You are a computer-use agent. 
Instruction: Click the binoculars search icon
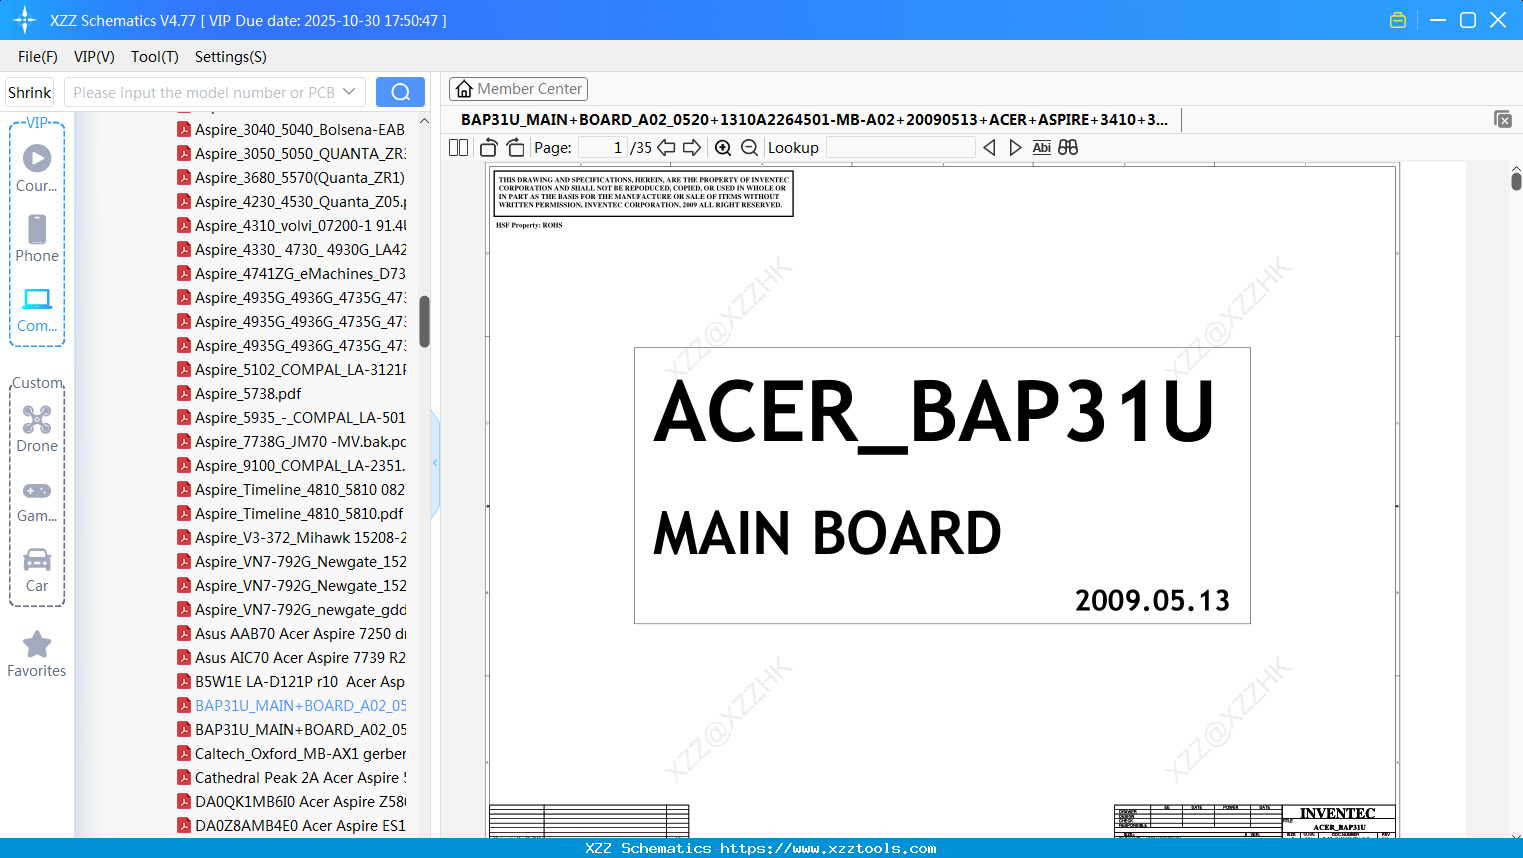click(1068, 147)
